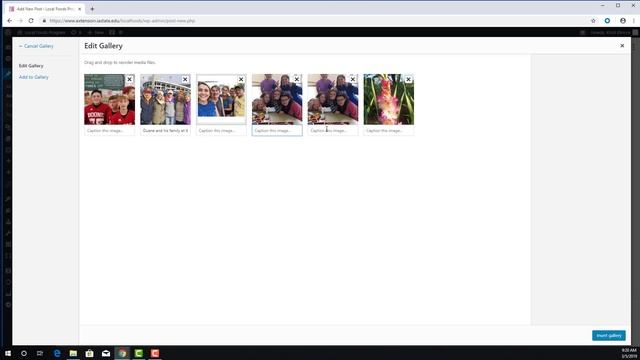Open File Explorer from taskbar
640x360 pixels.
pos(73,353)
